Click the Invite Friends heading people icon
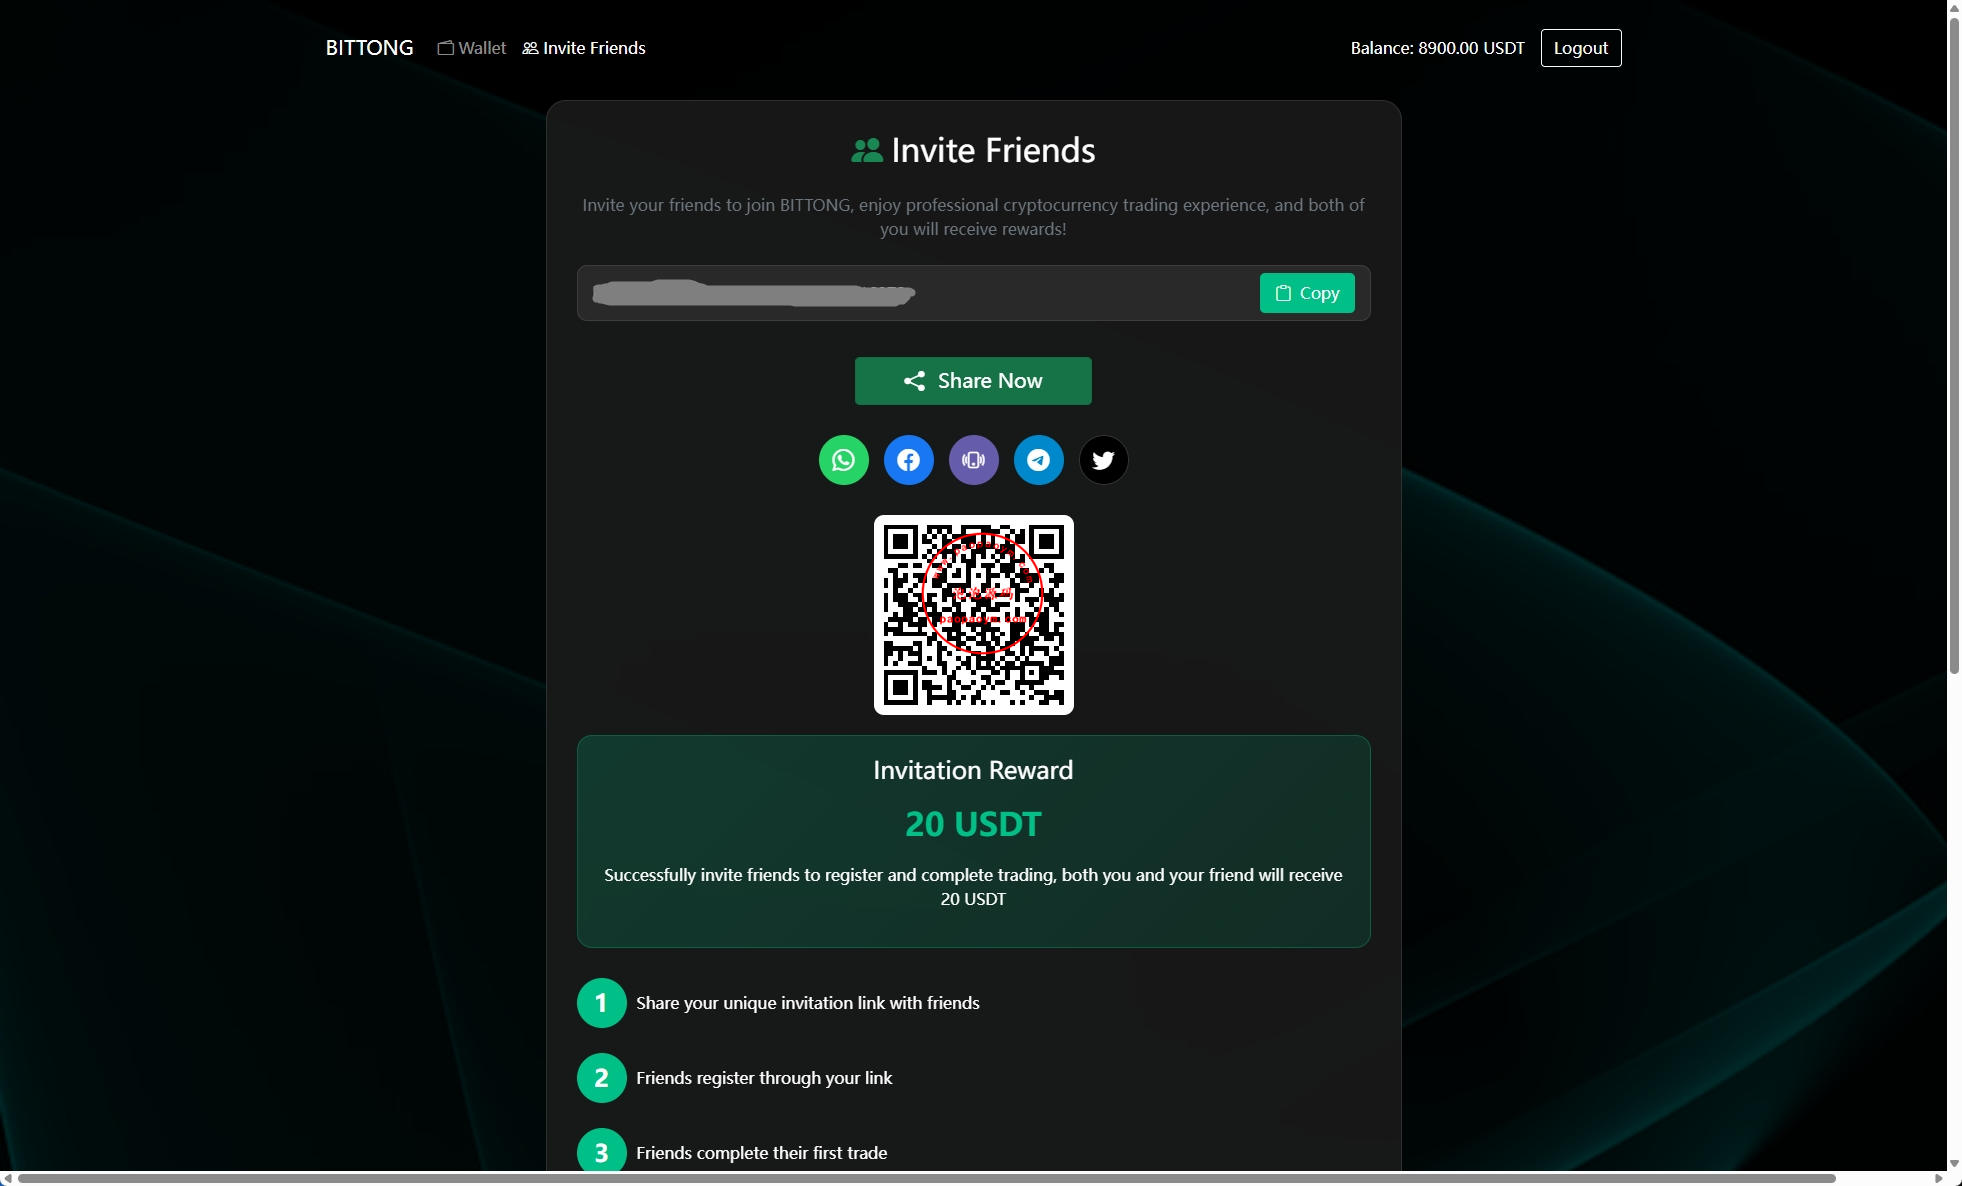Image resolution: width=1962 pixels, height=1186 pixels. click(866, 151)
